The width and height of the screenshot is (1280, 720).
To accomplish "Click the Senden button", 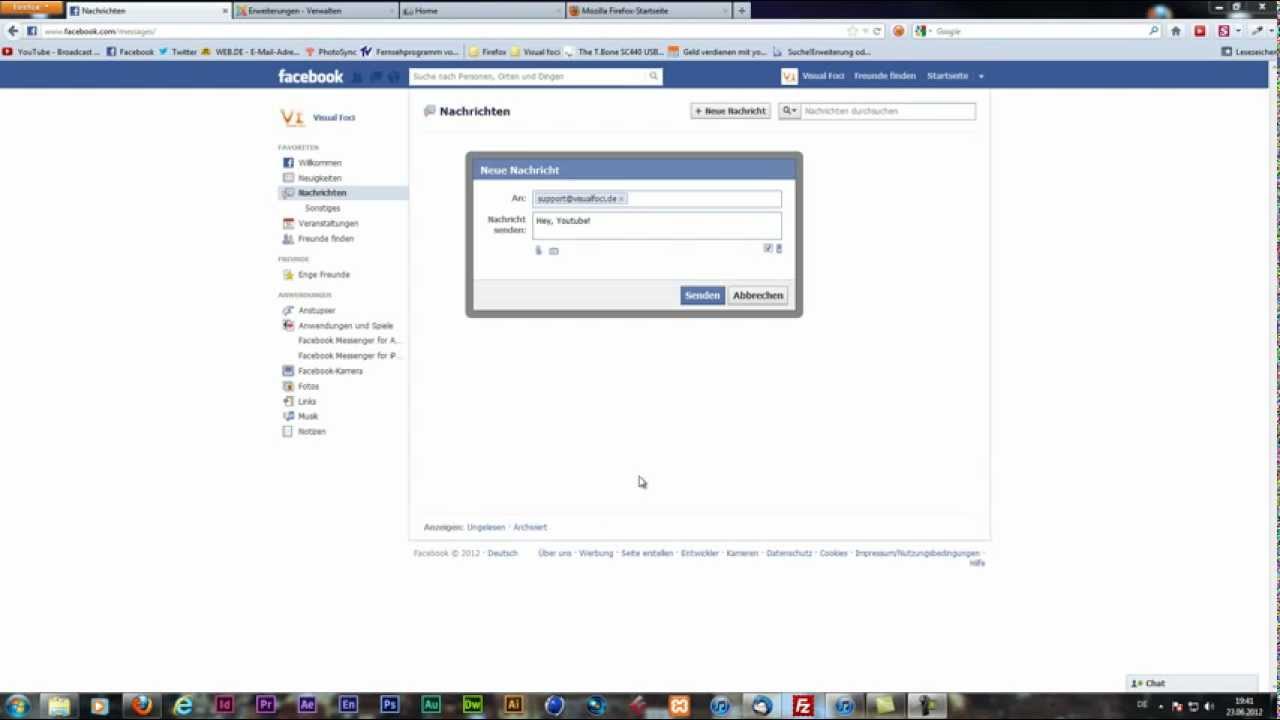I will click(702, 295).
